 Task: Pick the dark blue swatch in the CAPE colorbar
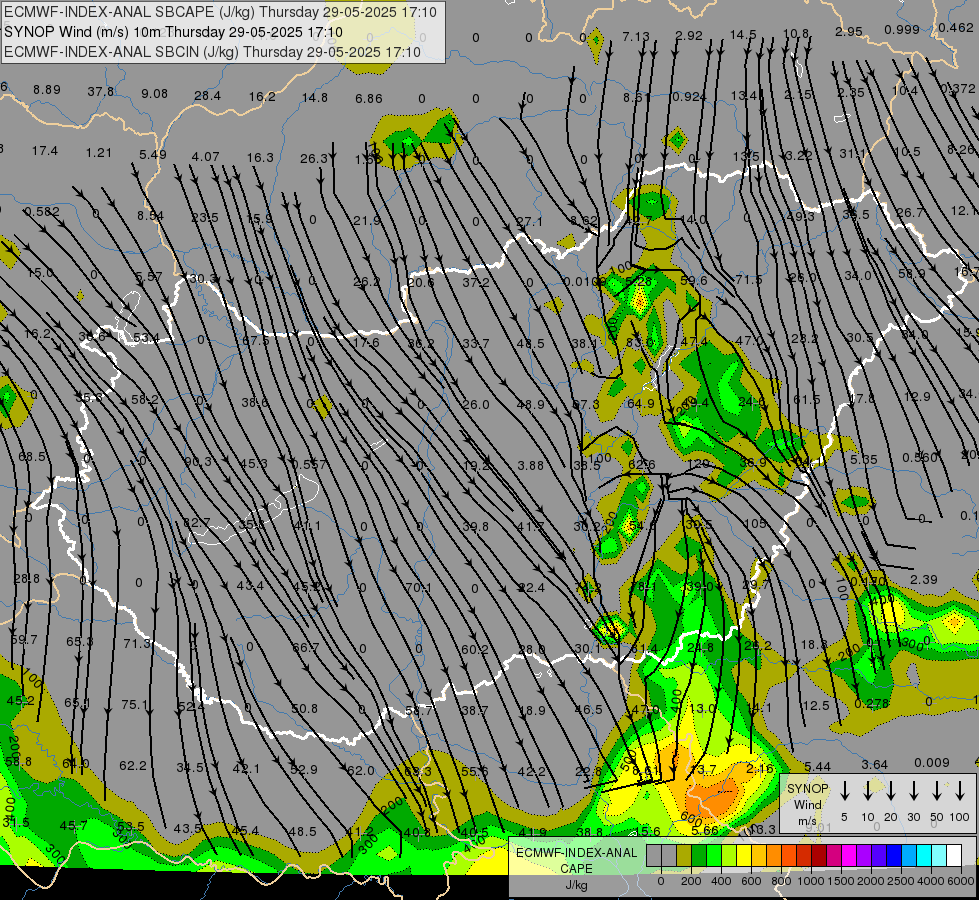click(x=893, y=855)
